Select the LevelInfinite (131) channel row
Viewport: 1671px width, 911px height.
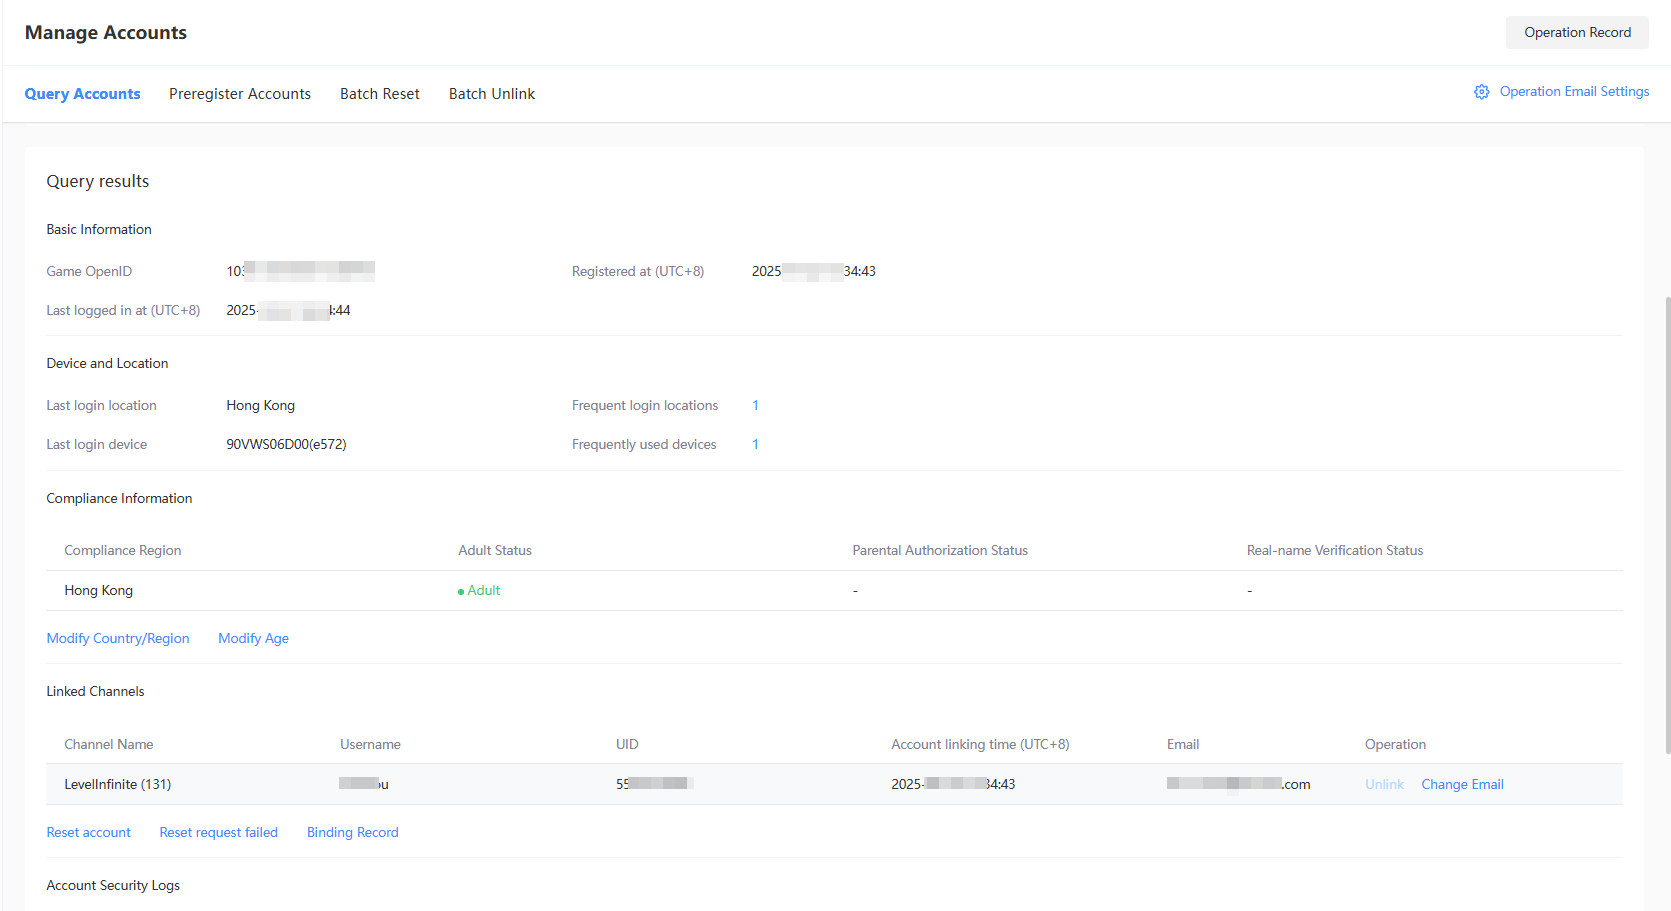tap(118, 785)
